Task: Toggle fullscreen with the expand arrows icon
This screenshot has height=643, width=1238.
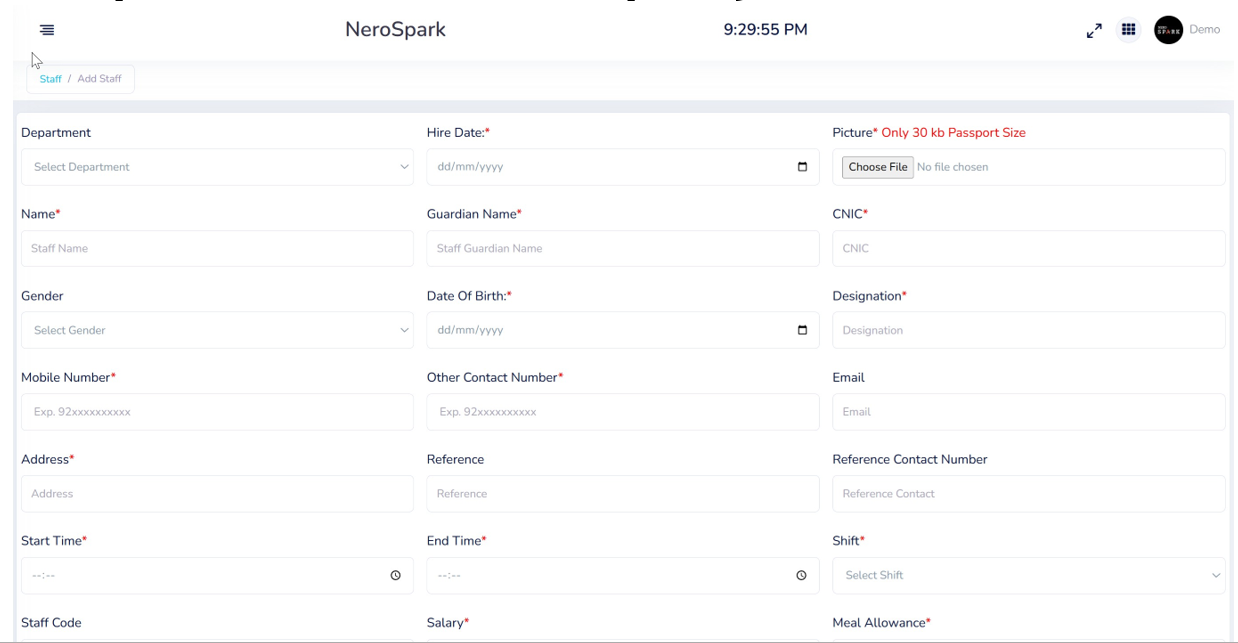Action: tap(1094, 31)
